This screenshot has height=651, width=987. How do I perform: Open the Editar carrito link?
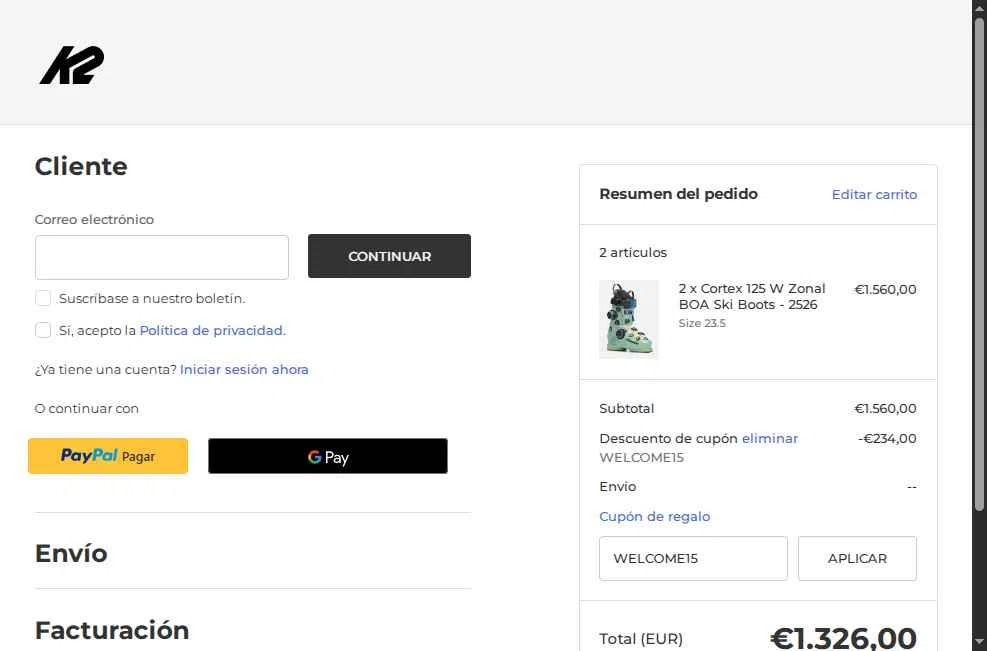(874, 195)
